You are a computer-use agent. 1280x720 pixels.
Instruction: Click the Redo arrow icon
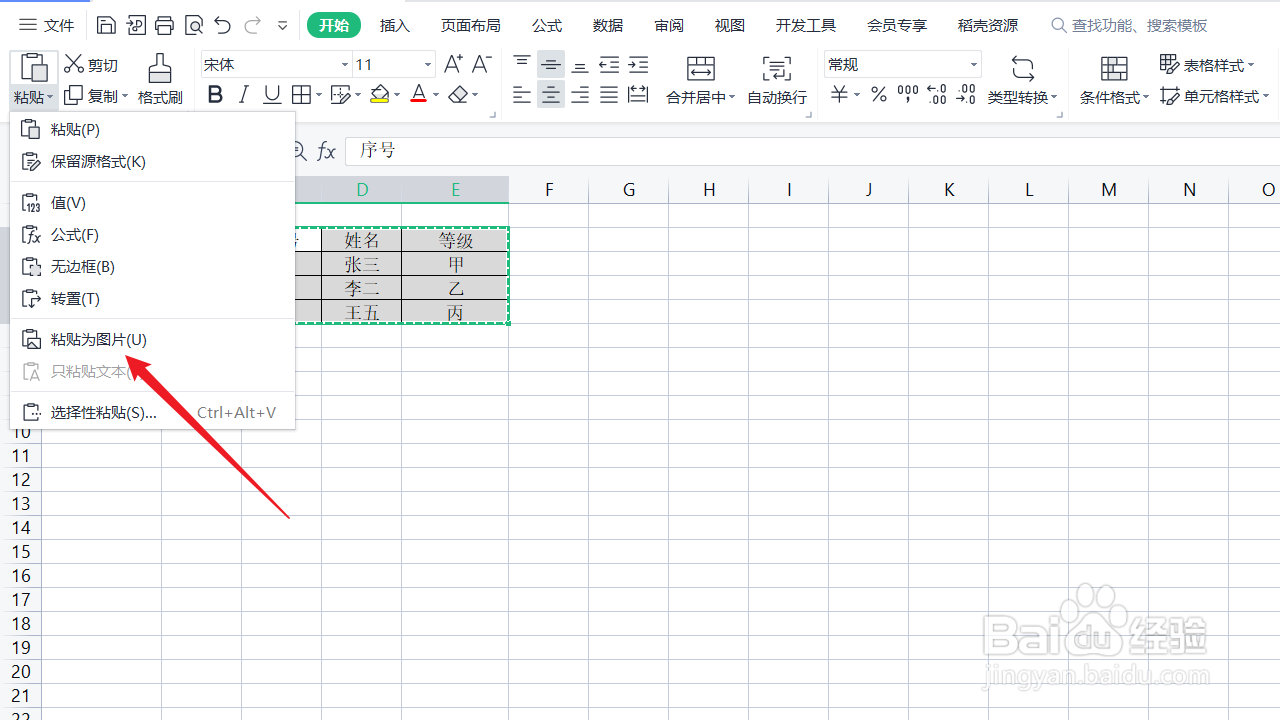(x=252, y=25)
